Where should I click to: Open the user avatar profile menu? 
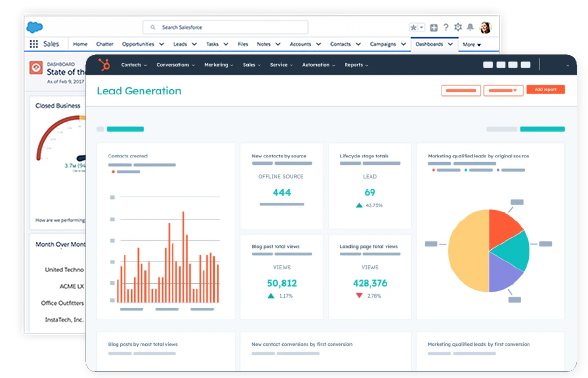click(486, 27)
